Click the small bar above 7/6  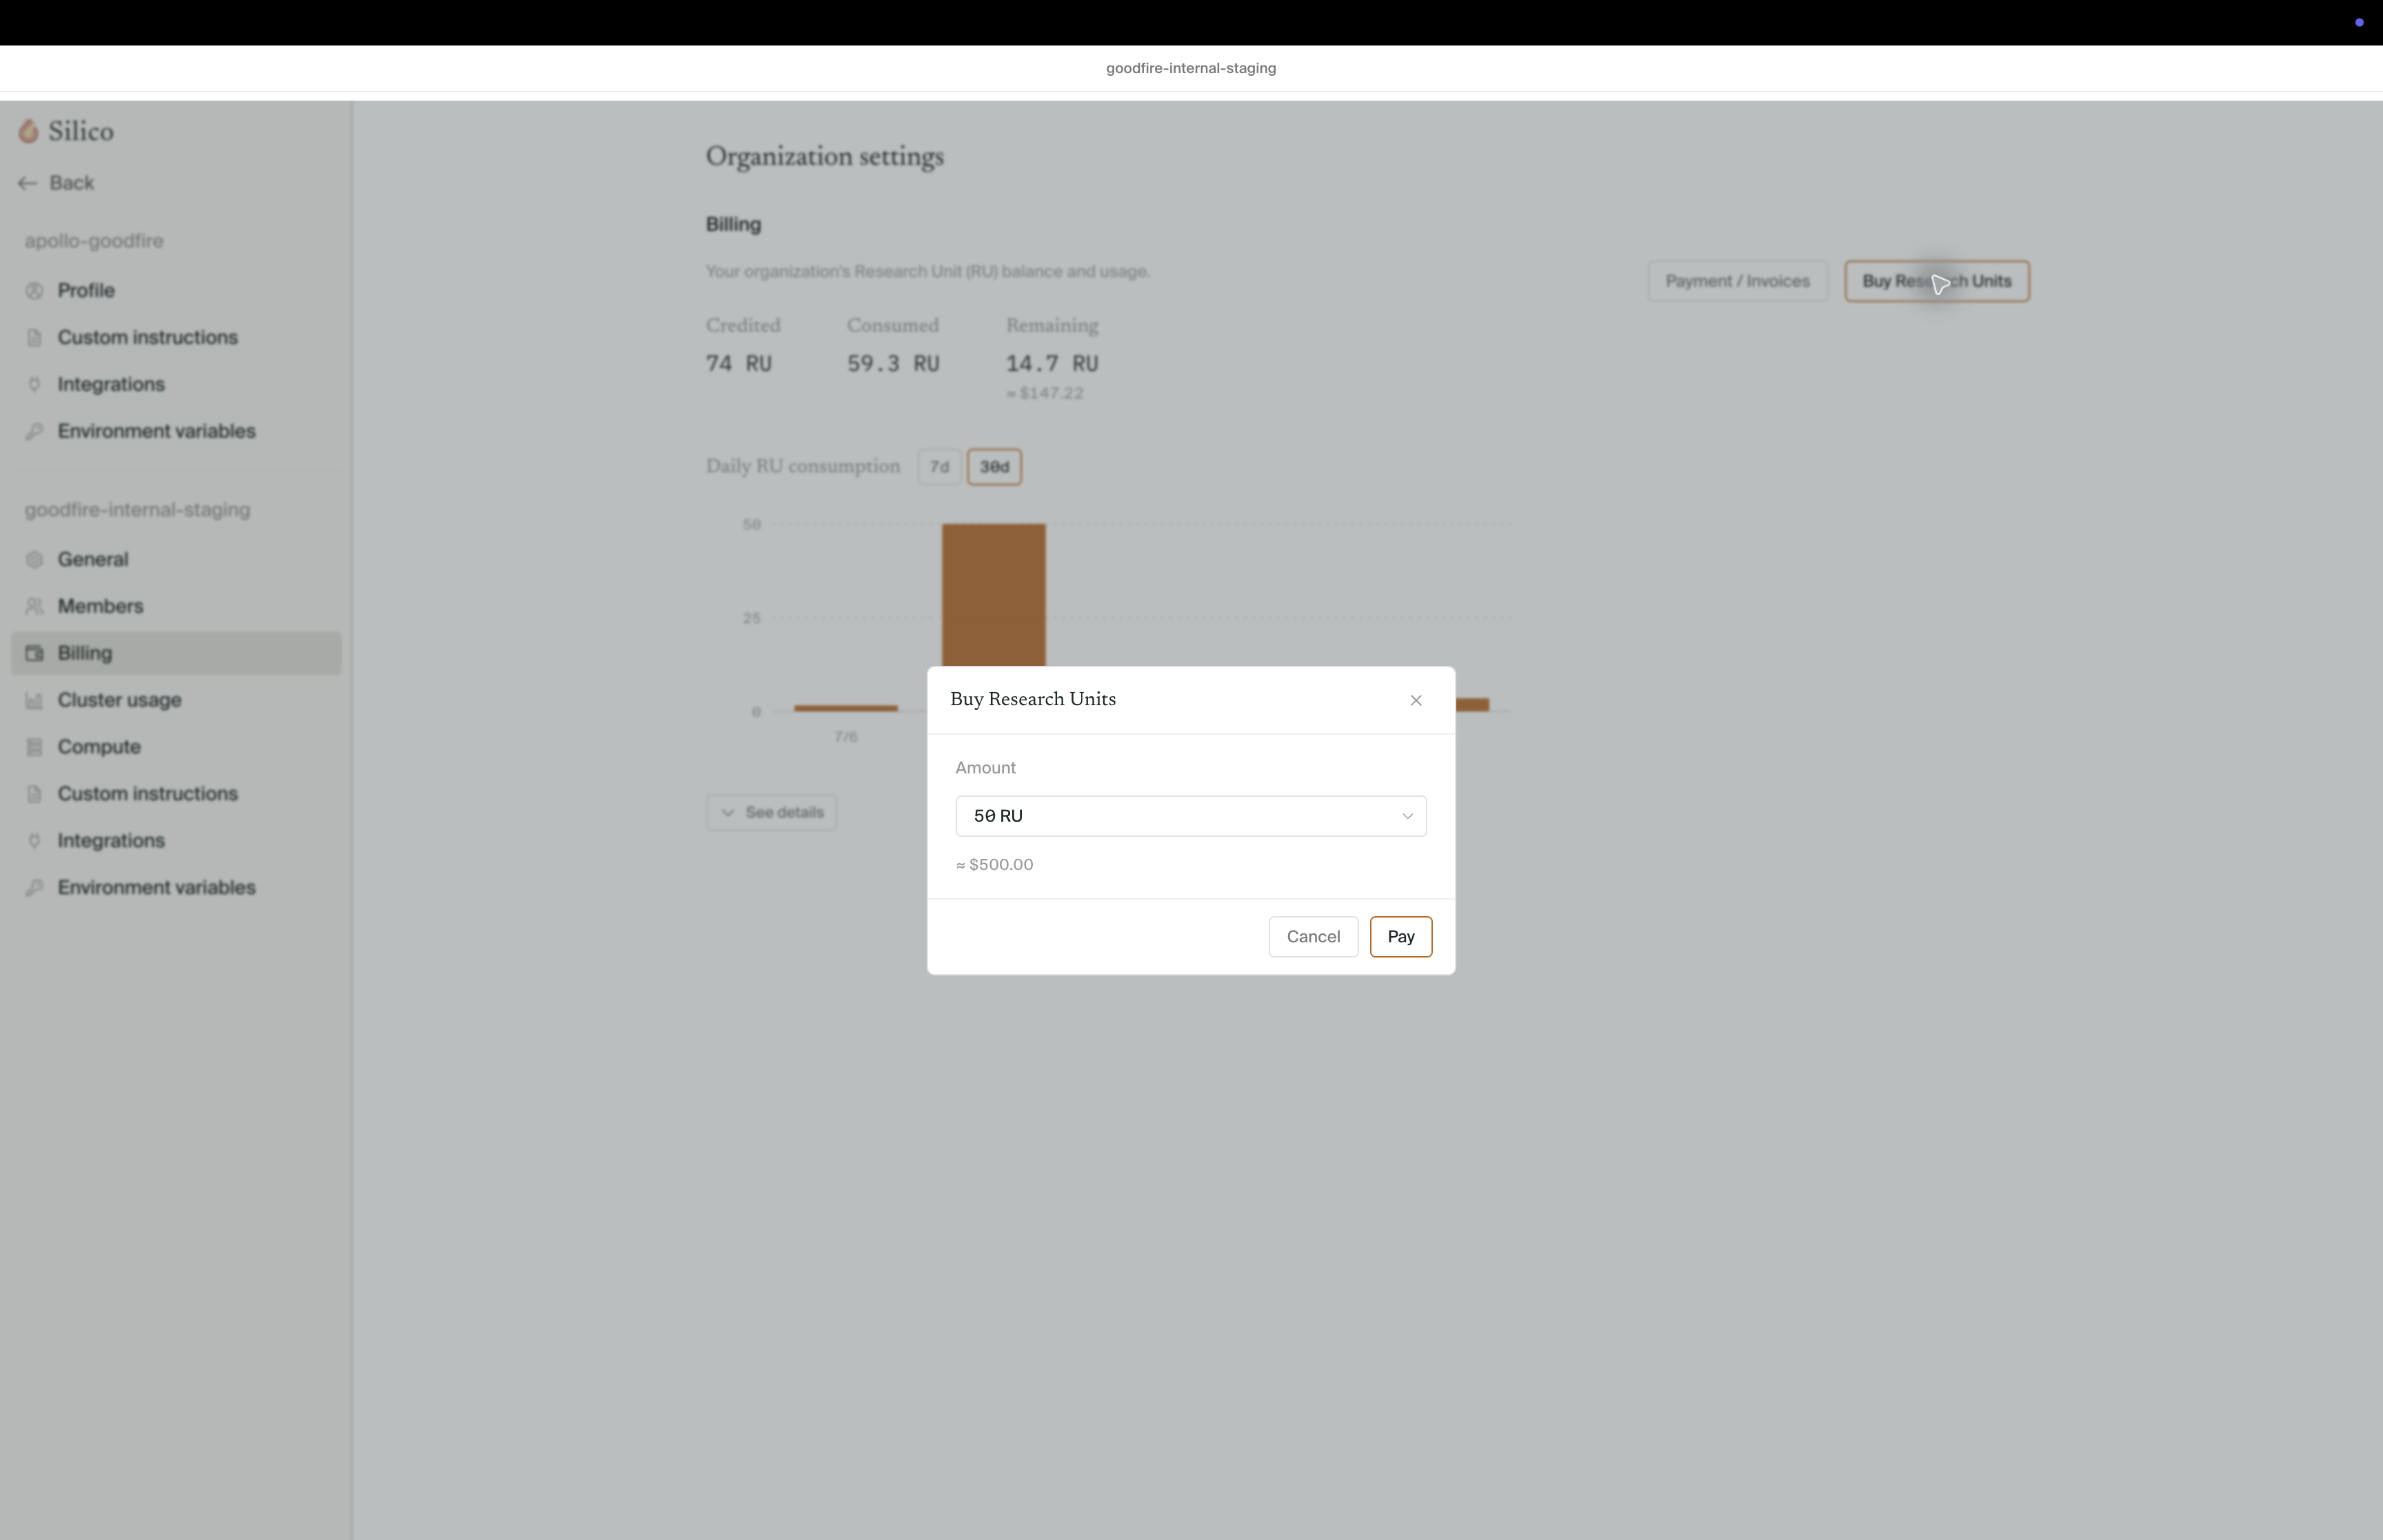(846, 708)
